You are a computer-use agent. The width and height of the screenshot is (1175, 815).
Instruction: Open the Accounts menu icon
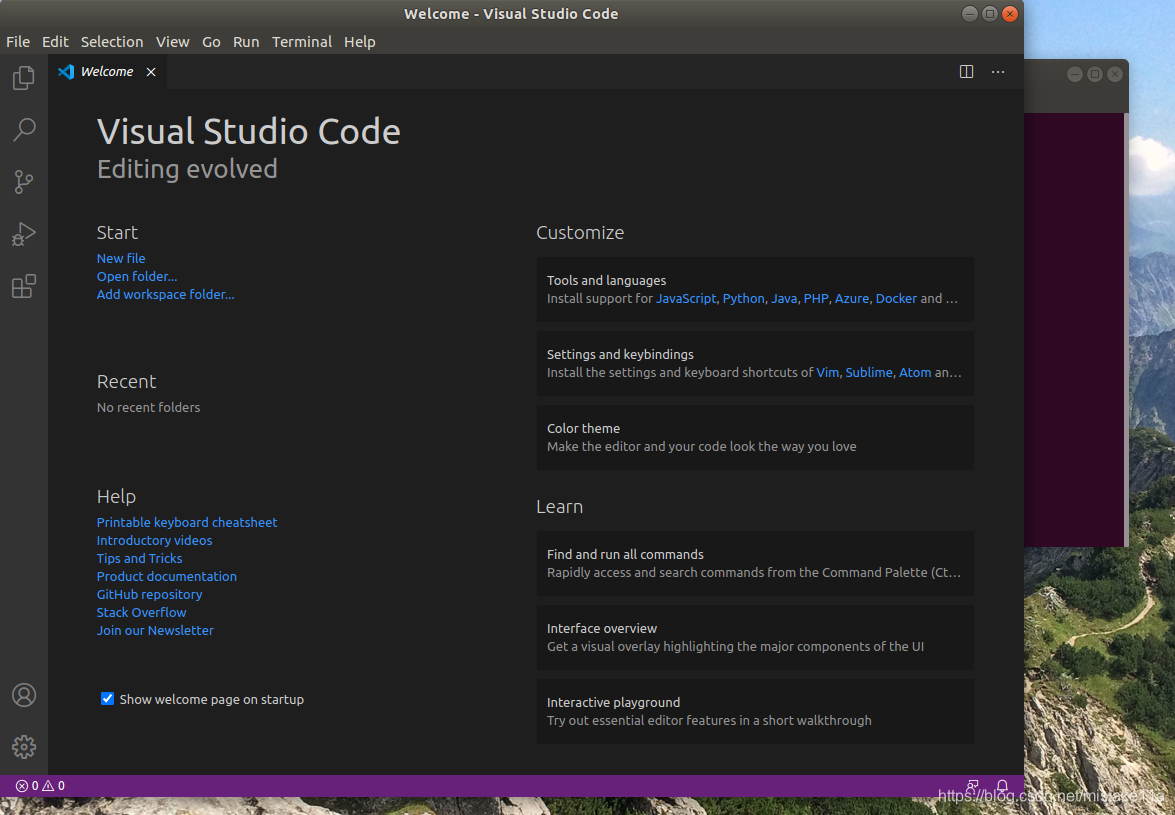pyautogui.click(x=24, y=695)
